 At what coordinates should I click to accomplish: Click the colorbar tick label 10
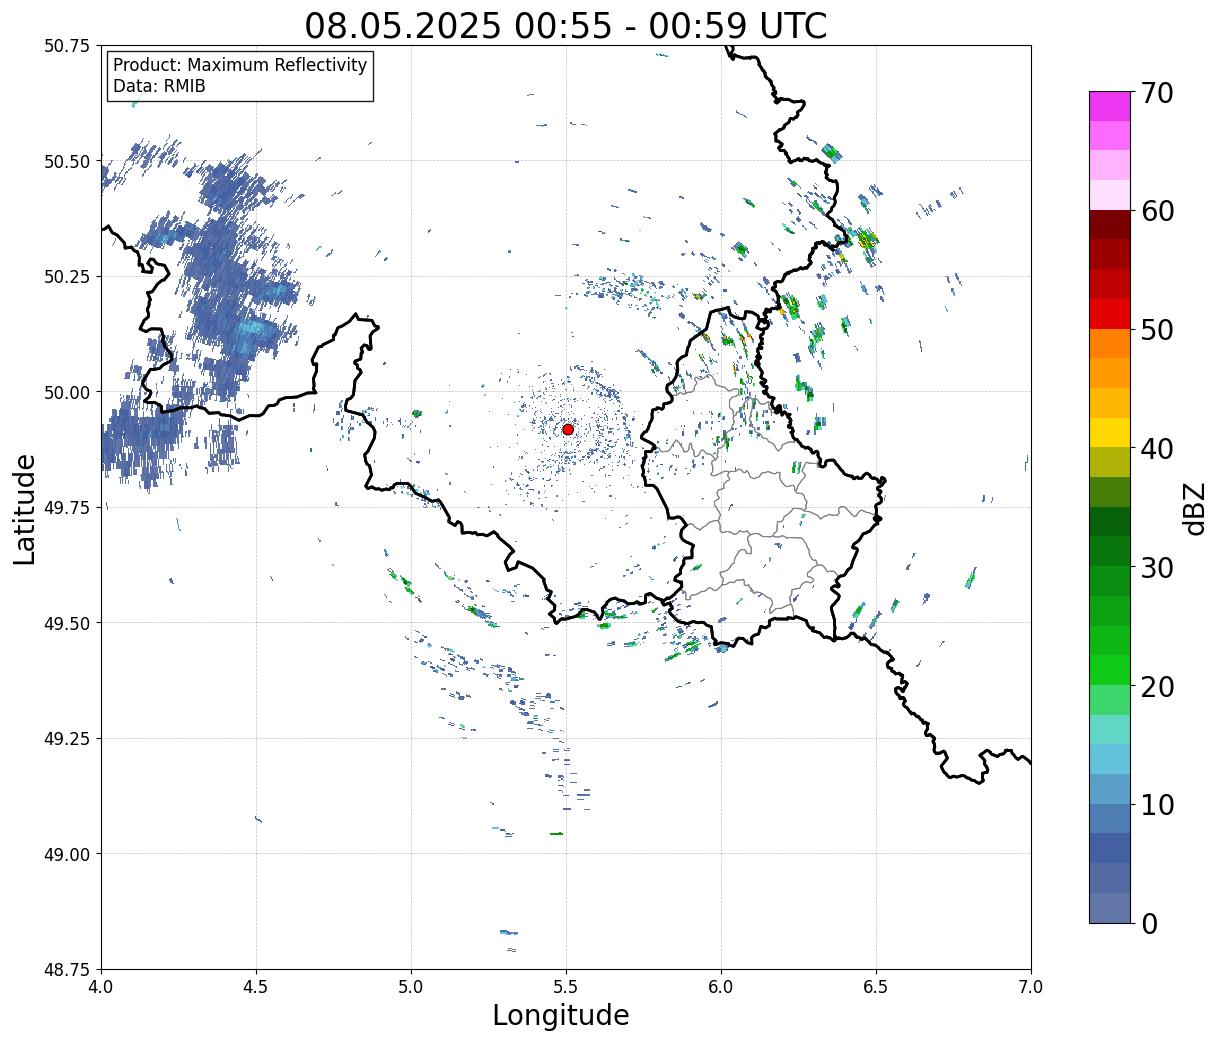coord(1156,805)
